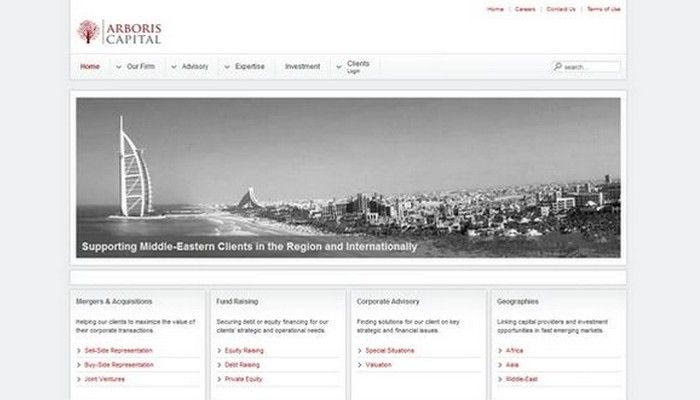Open the Clients Login menu
Screen dimensions: 700x400
point(357,66)
